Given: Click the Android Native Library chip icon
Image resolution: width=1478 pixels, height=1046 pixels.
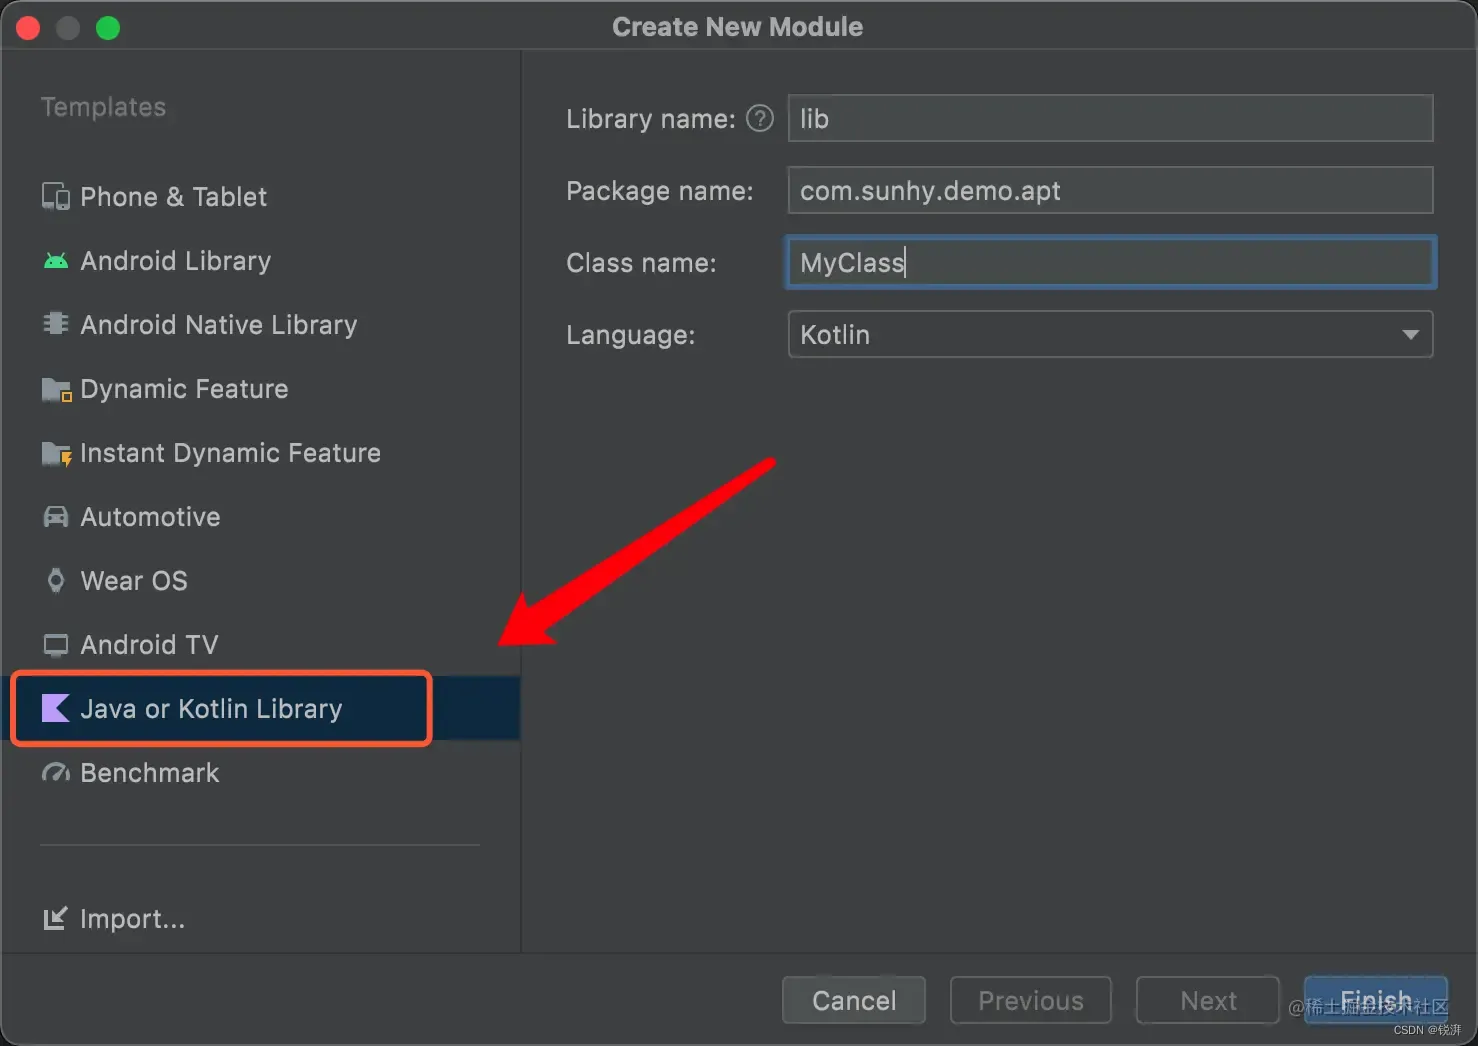Looking at the screenshot, I should pos(56,324).
